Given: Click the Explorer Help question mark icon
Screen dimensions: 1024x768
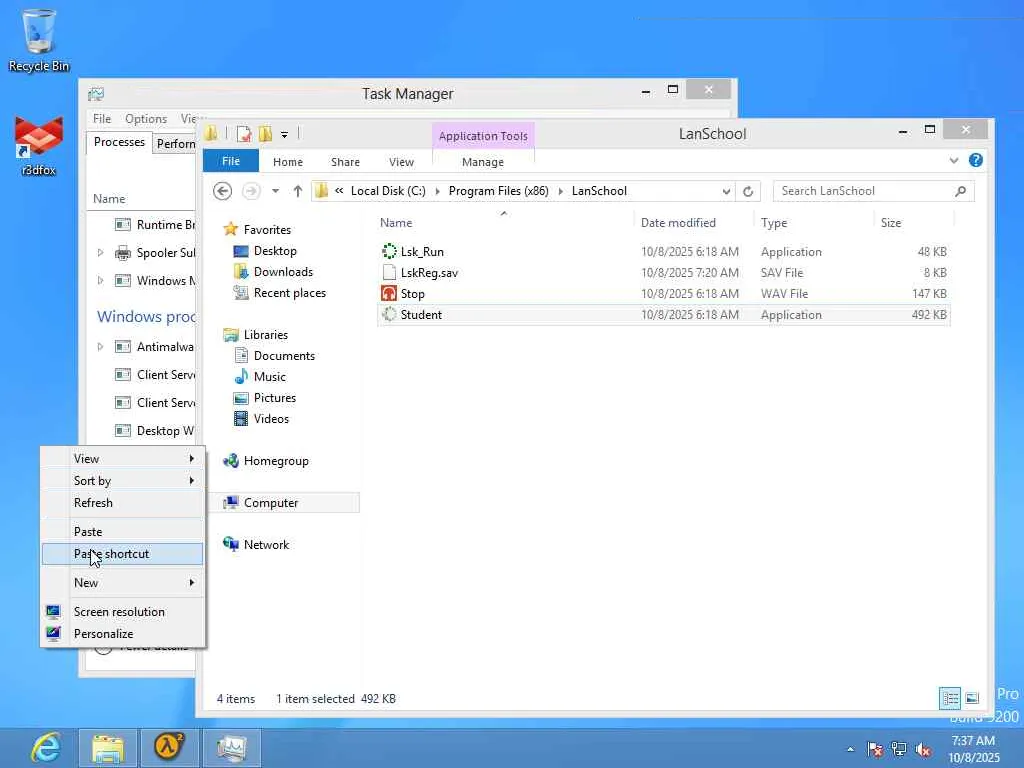Looking at the screenshot, I should click(x=976, y=160).
